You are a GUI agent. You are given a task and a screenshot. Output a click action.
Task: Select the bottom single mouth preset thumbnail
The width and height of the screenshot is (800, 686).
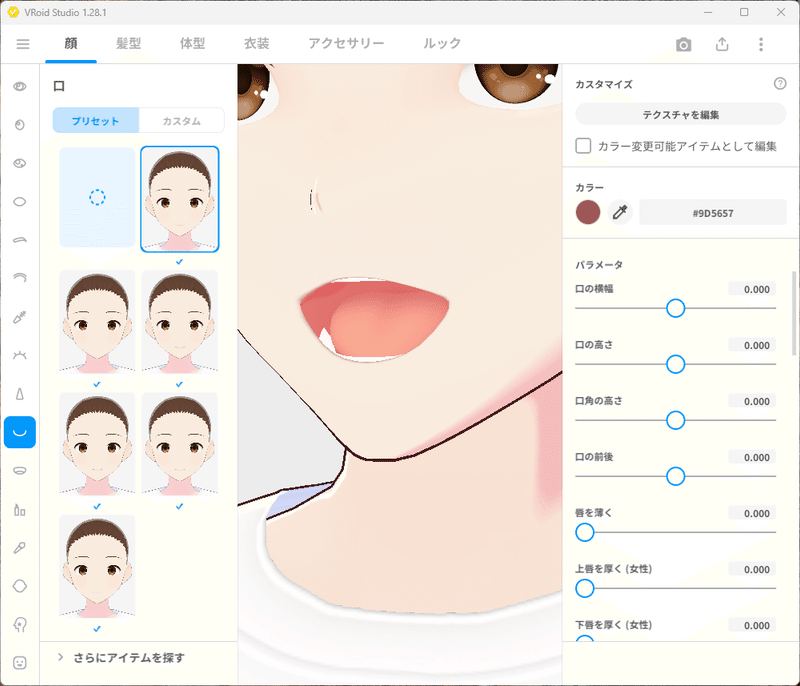[97, 566]
